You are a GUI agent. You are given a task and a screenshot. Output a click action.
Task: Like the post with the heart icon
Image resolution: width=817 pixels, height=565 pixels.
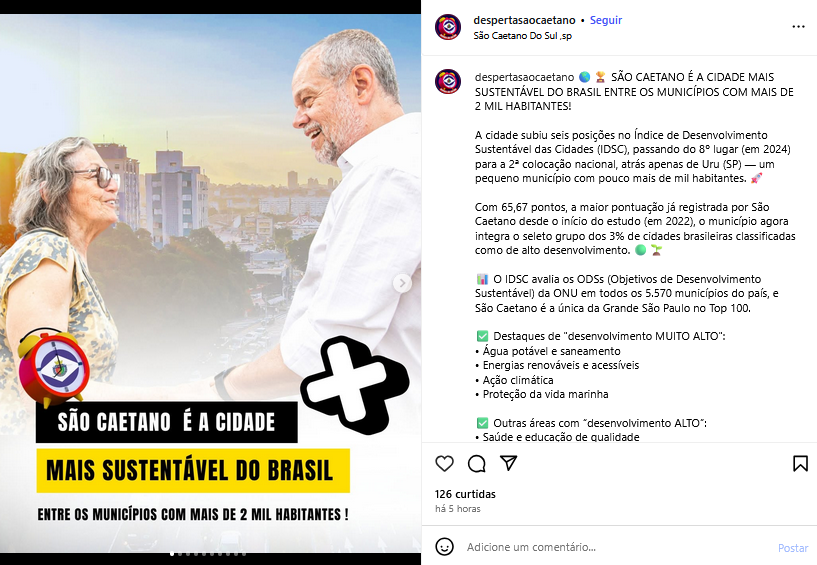point(444,463)
